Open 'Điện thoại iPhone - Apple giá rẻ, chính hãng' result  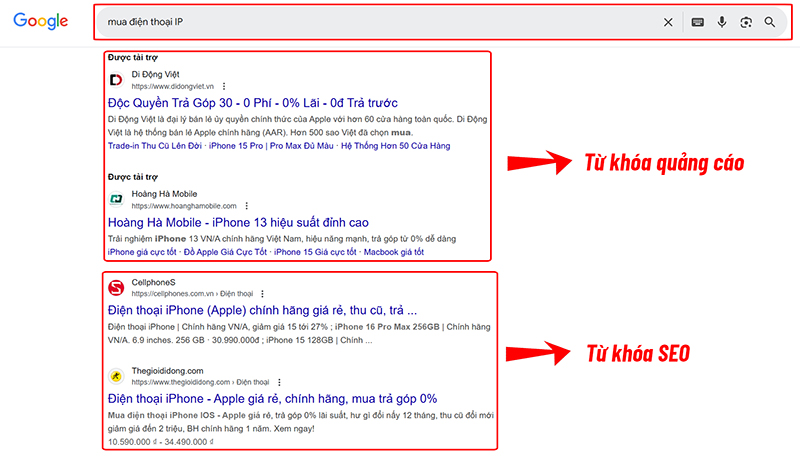pos(272,399)
